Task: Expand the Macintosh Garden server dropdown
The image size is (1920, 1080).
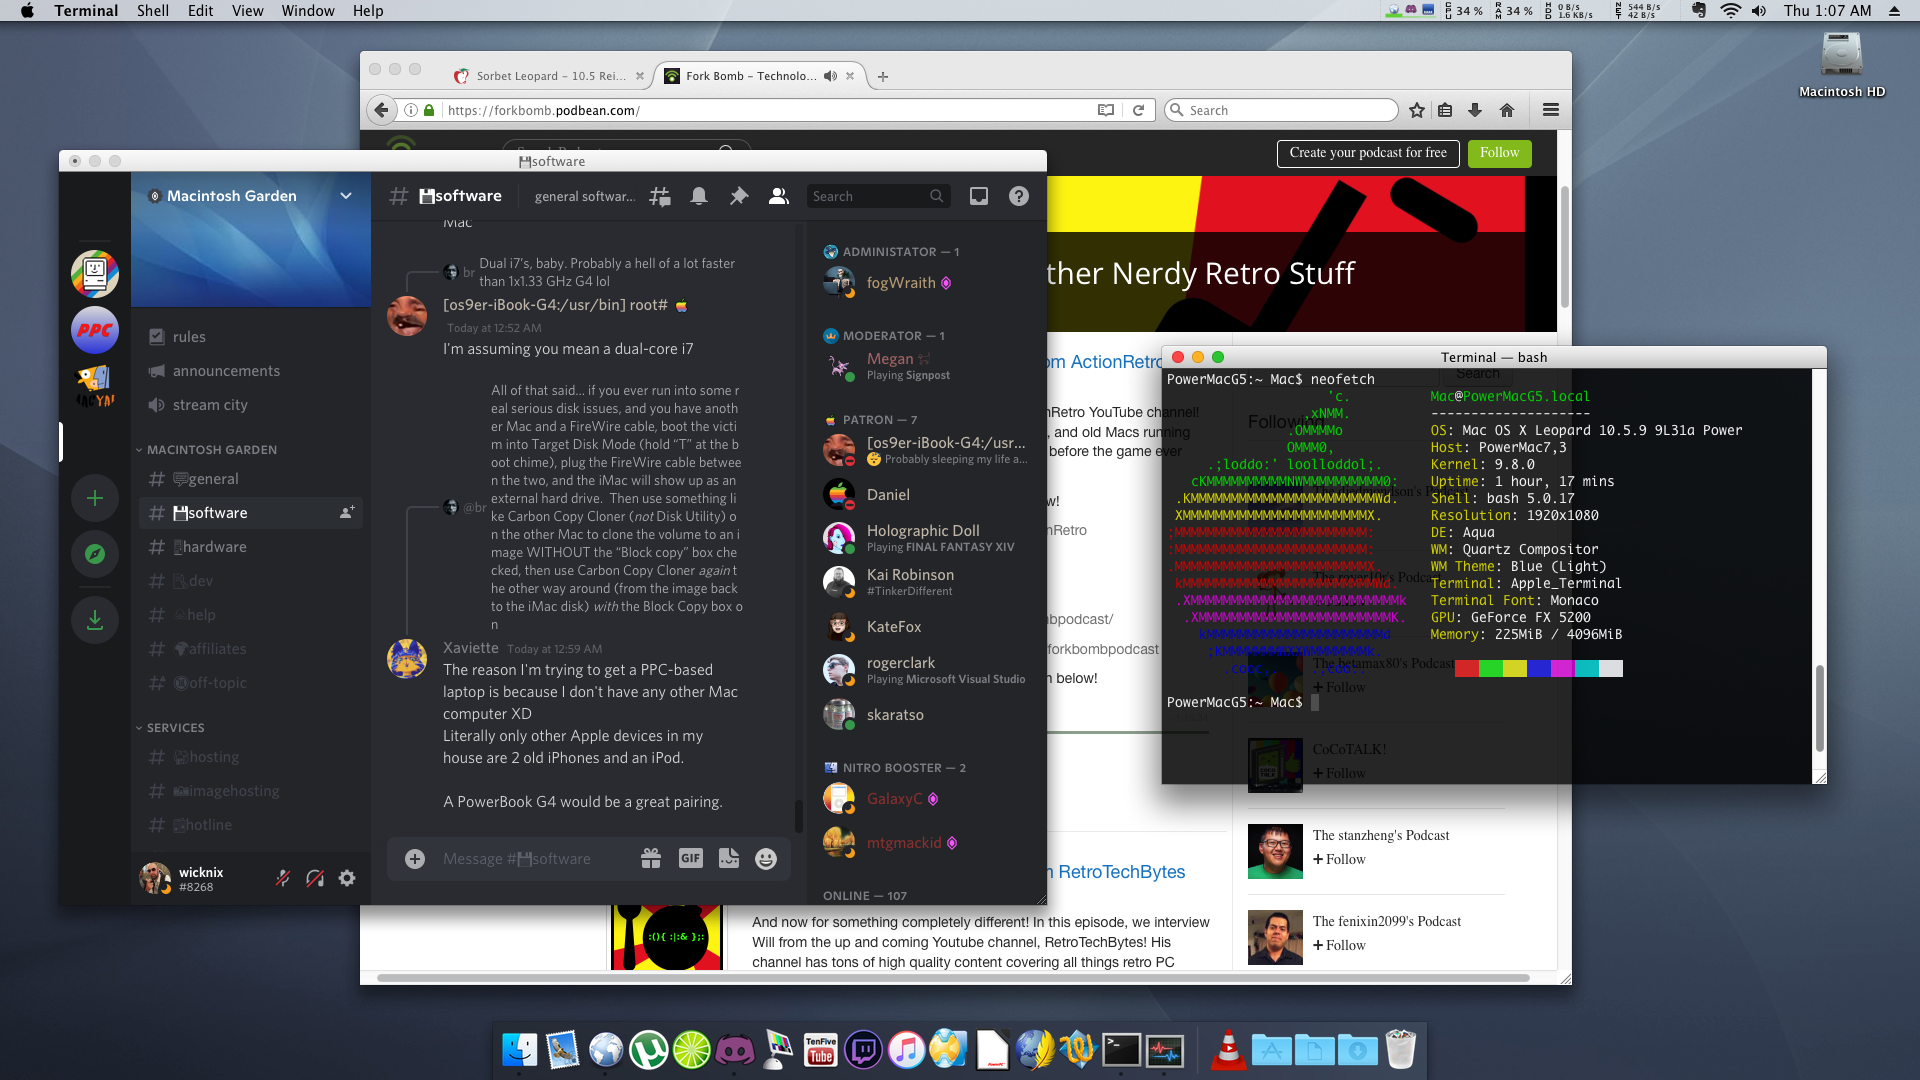Action: click(346, 196)
